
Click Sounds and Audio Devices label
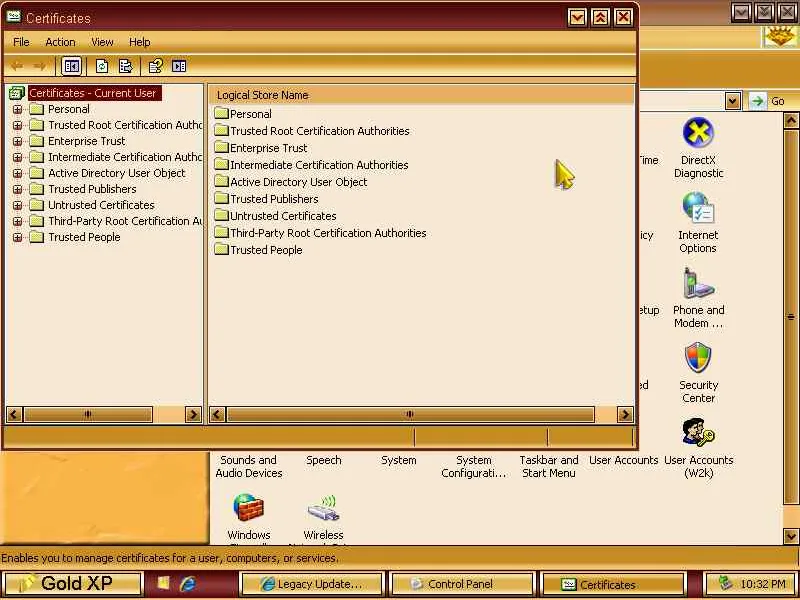248,466
